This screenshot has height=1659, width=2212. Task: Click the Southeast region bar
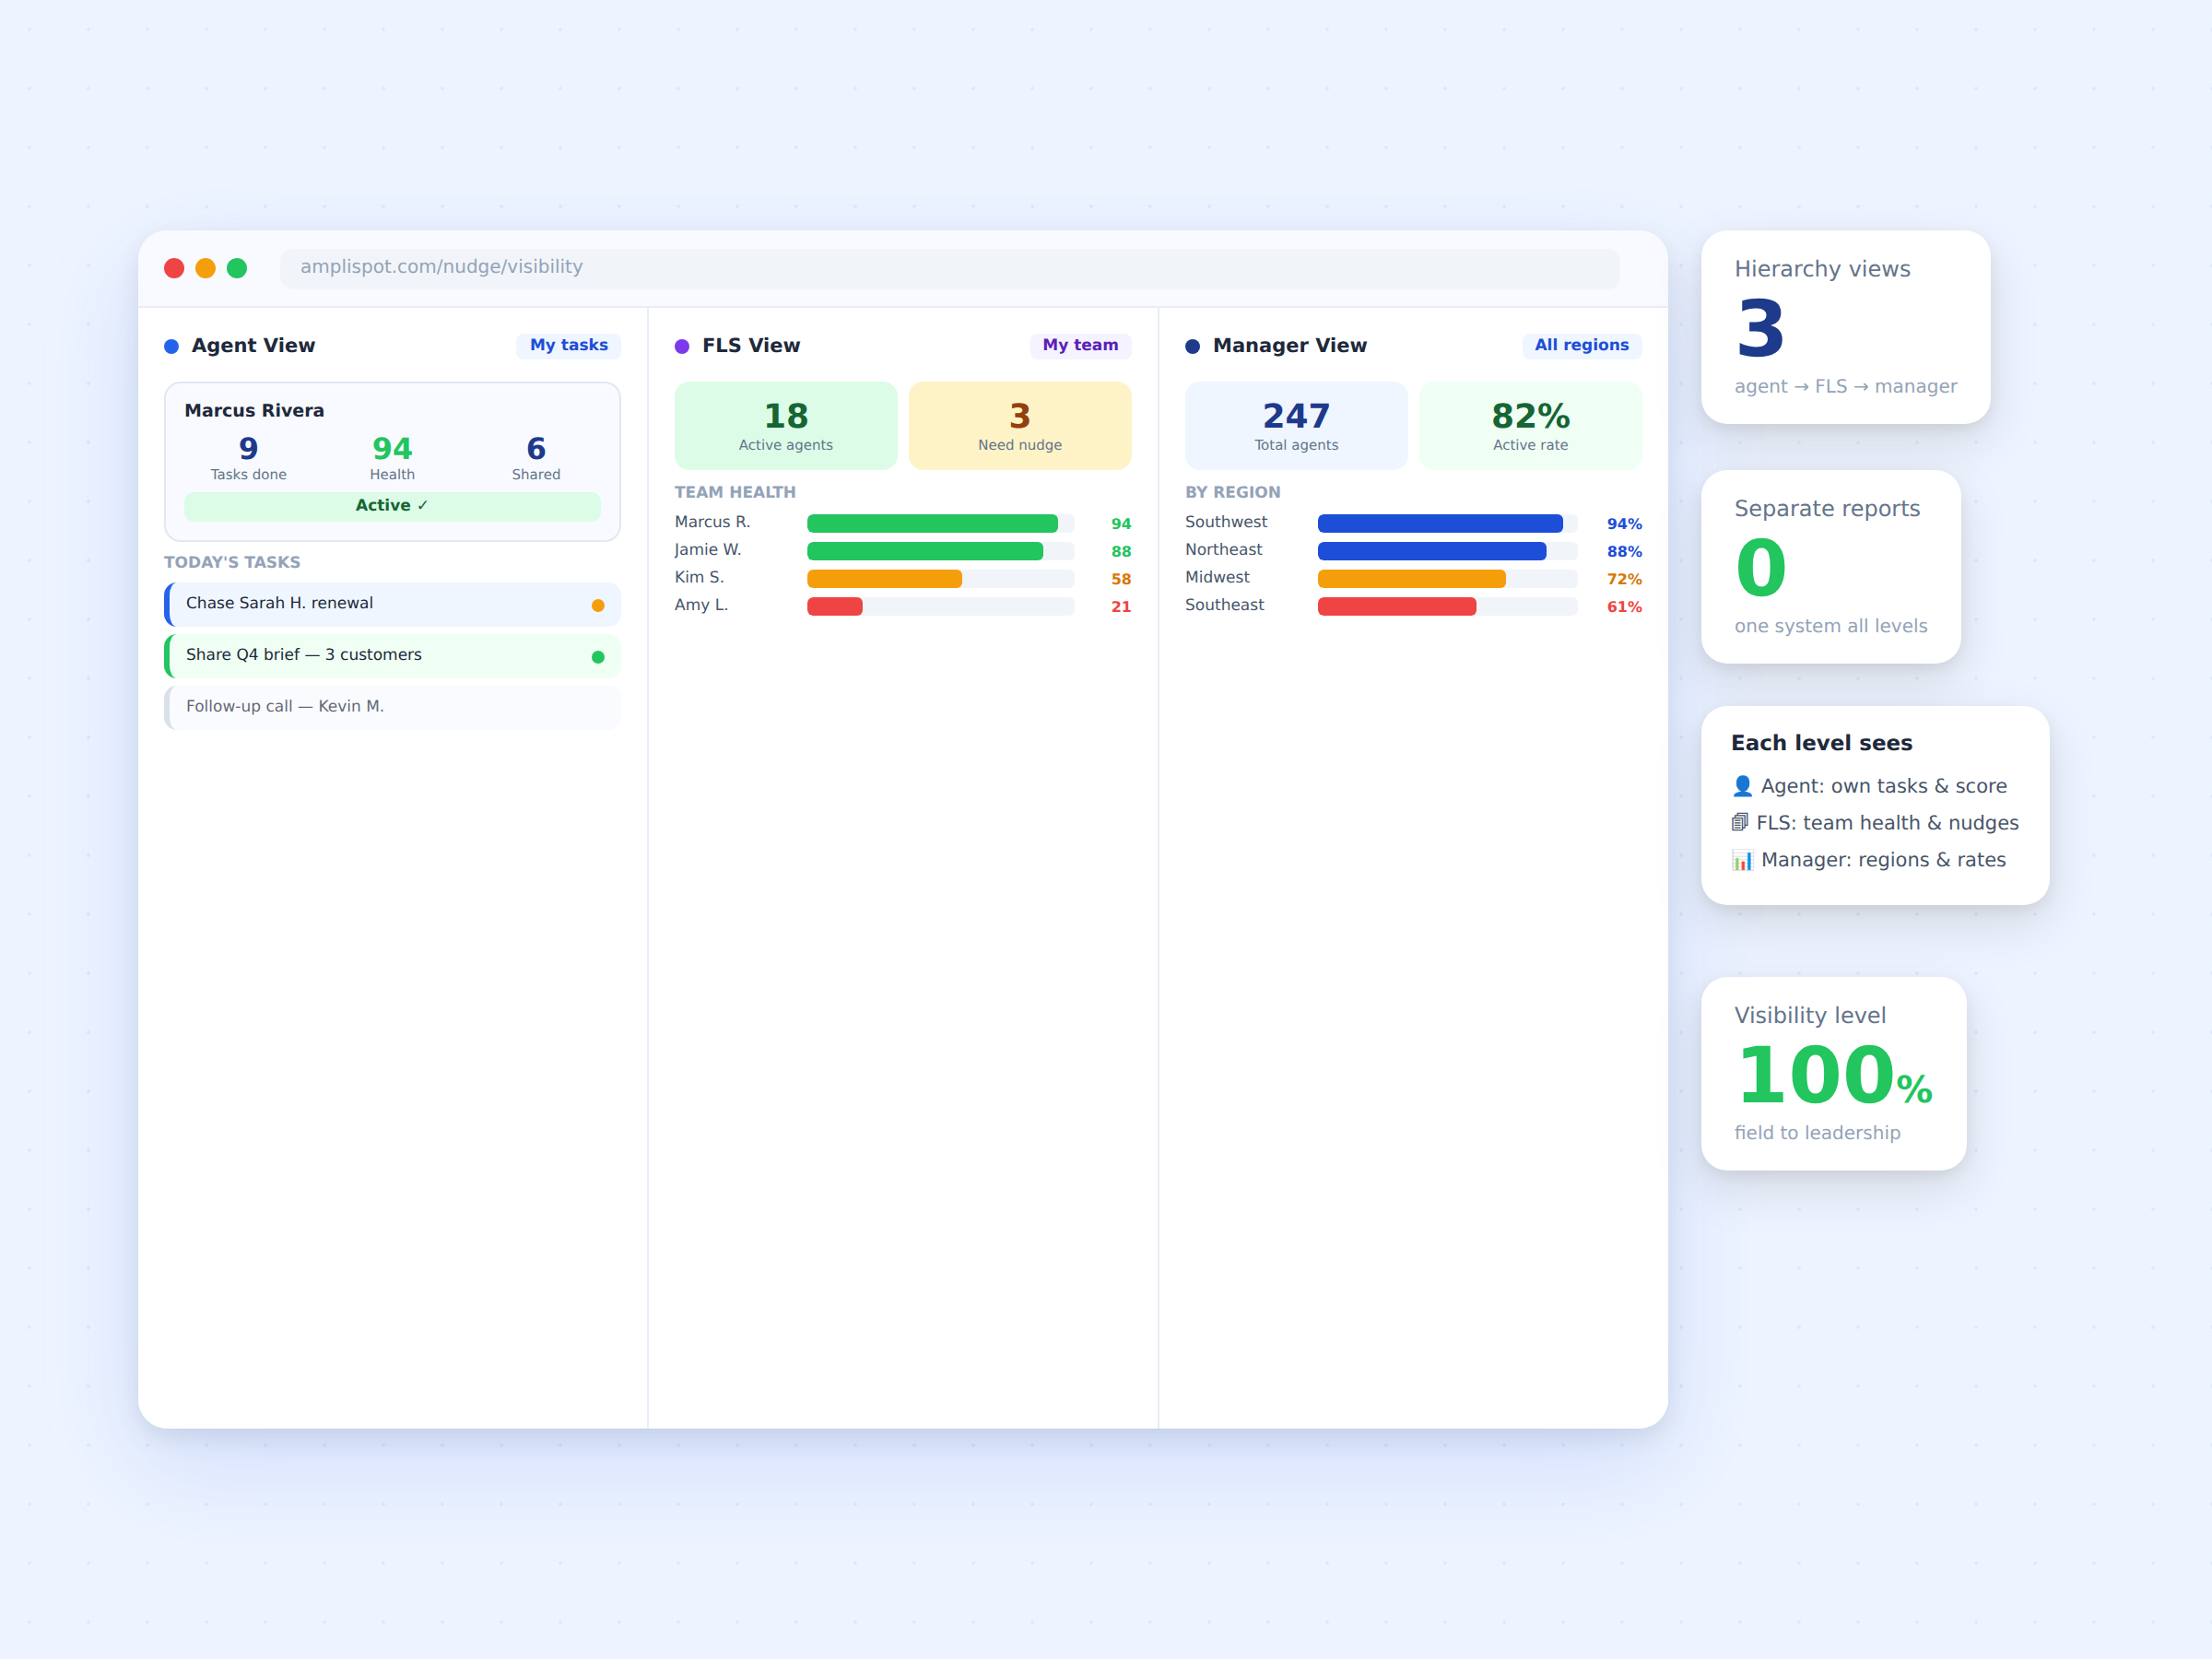pos(1397,606)
